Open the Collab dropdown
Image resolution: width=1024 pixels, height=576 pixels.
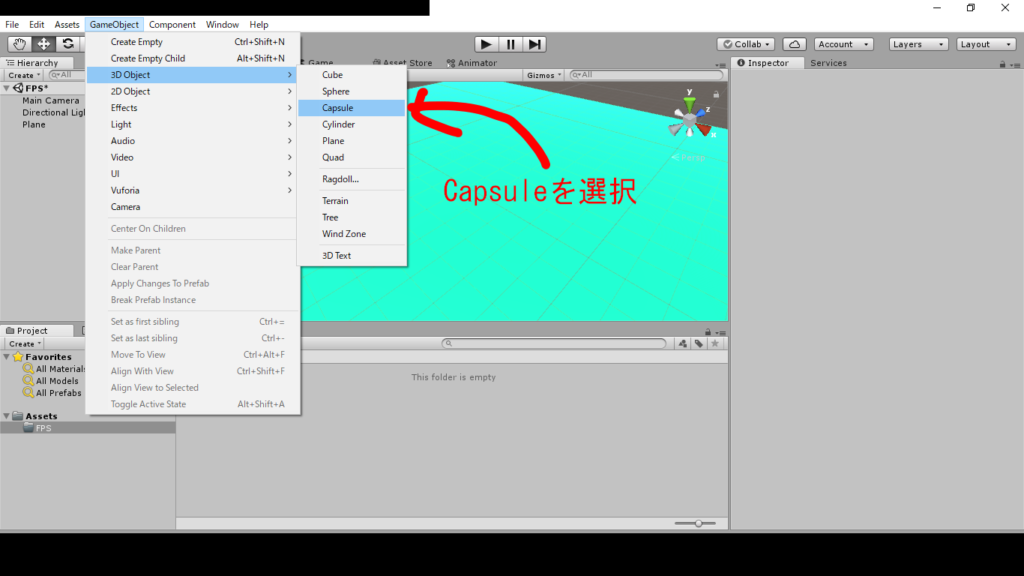coord(746,44)
